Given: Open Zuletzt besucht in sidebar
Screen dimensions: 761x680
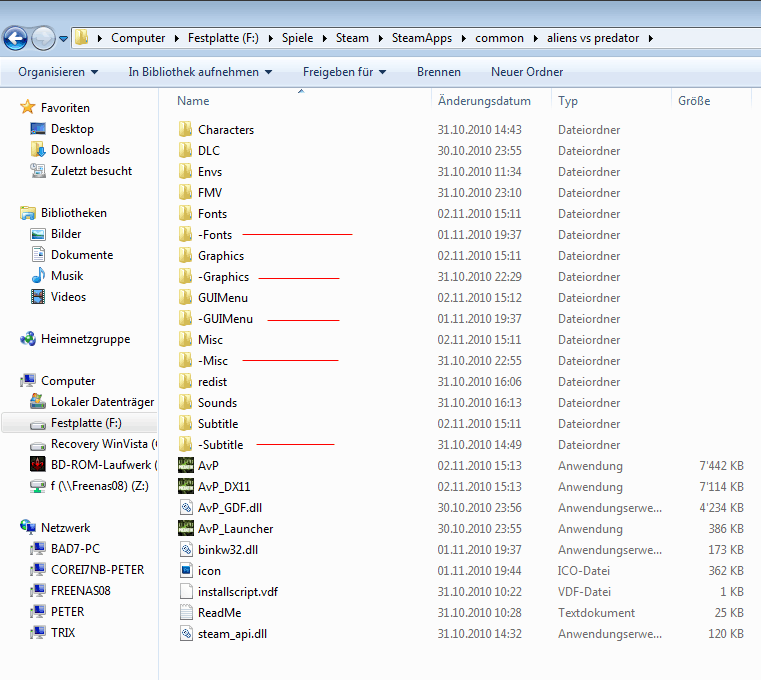Looking at the screenshot, I should coord(91,171).
